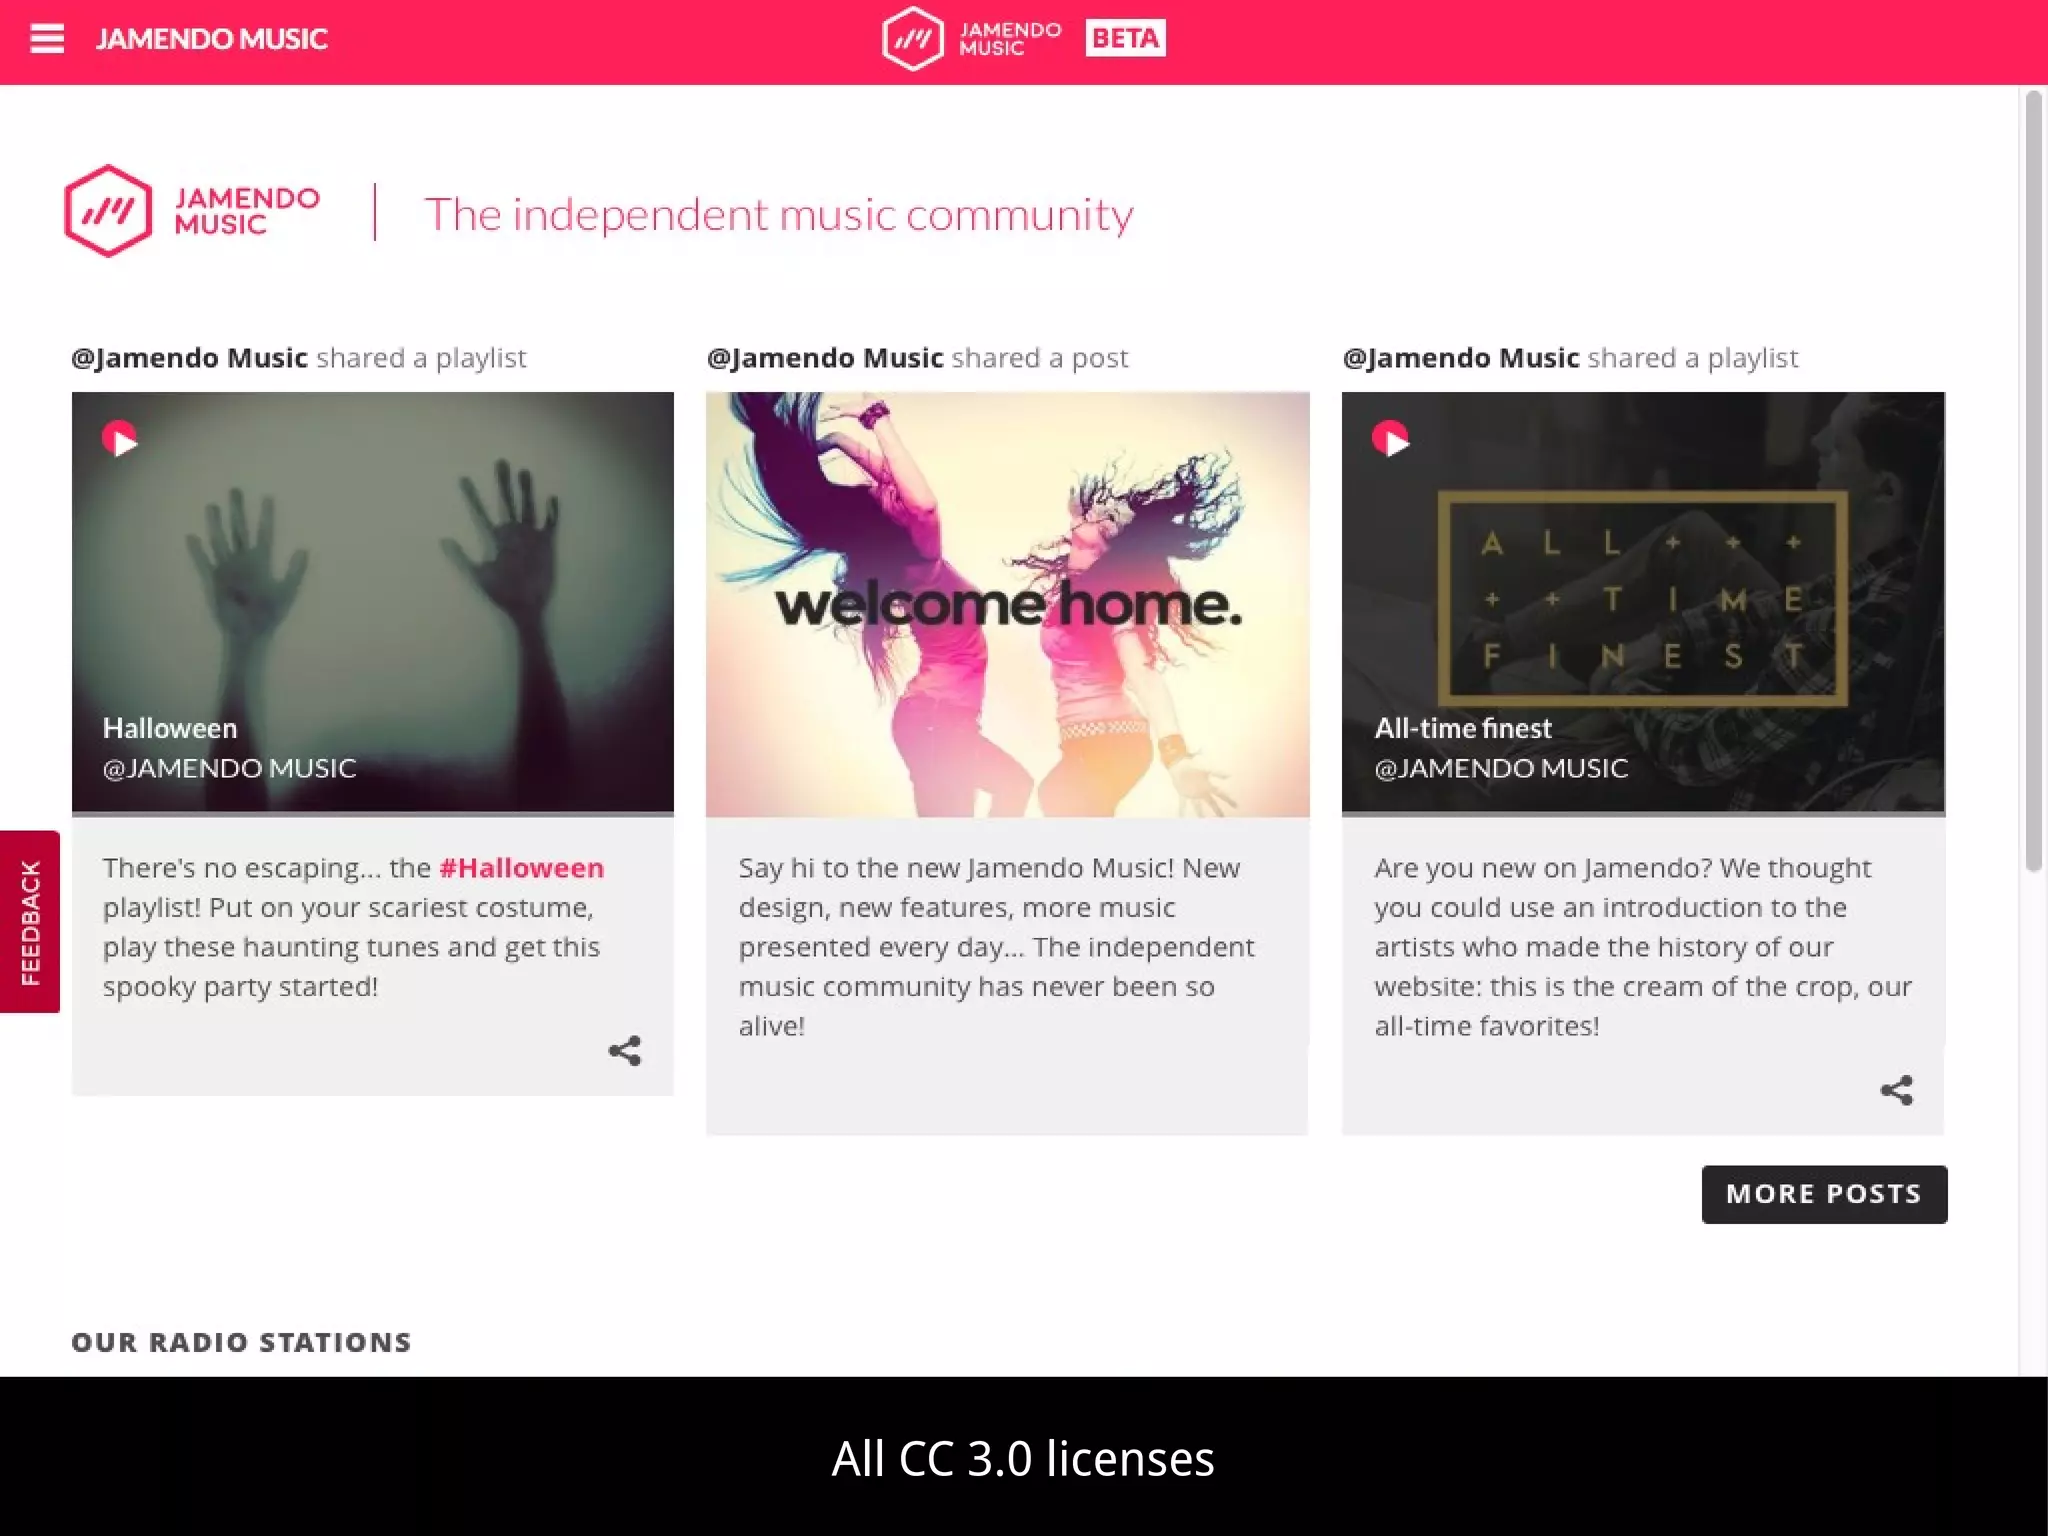Screen dimensions: 2048x1536
Task: Click the Jamendo Music title in header
Action: (211, 39)
